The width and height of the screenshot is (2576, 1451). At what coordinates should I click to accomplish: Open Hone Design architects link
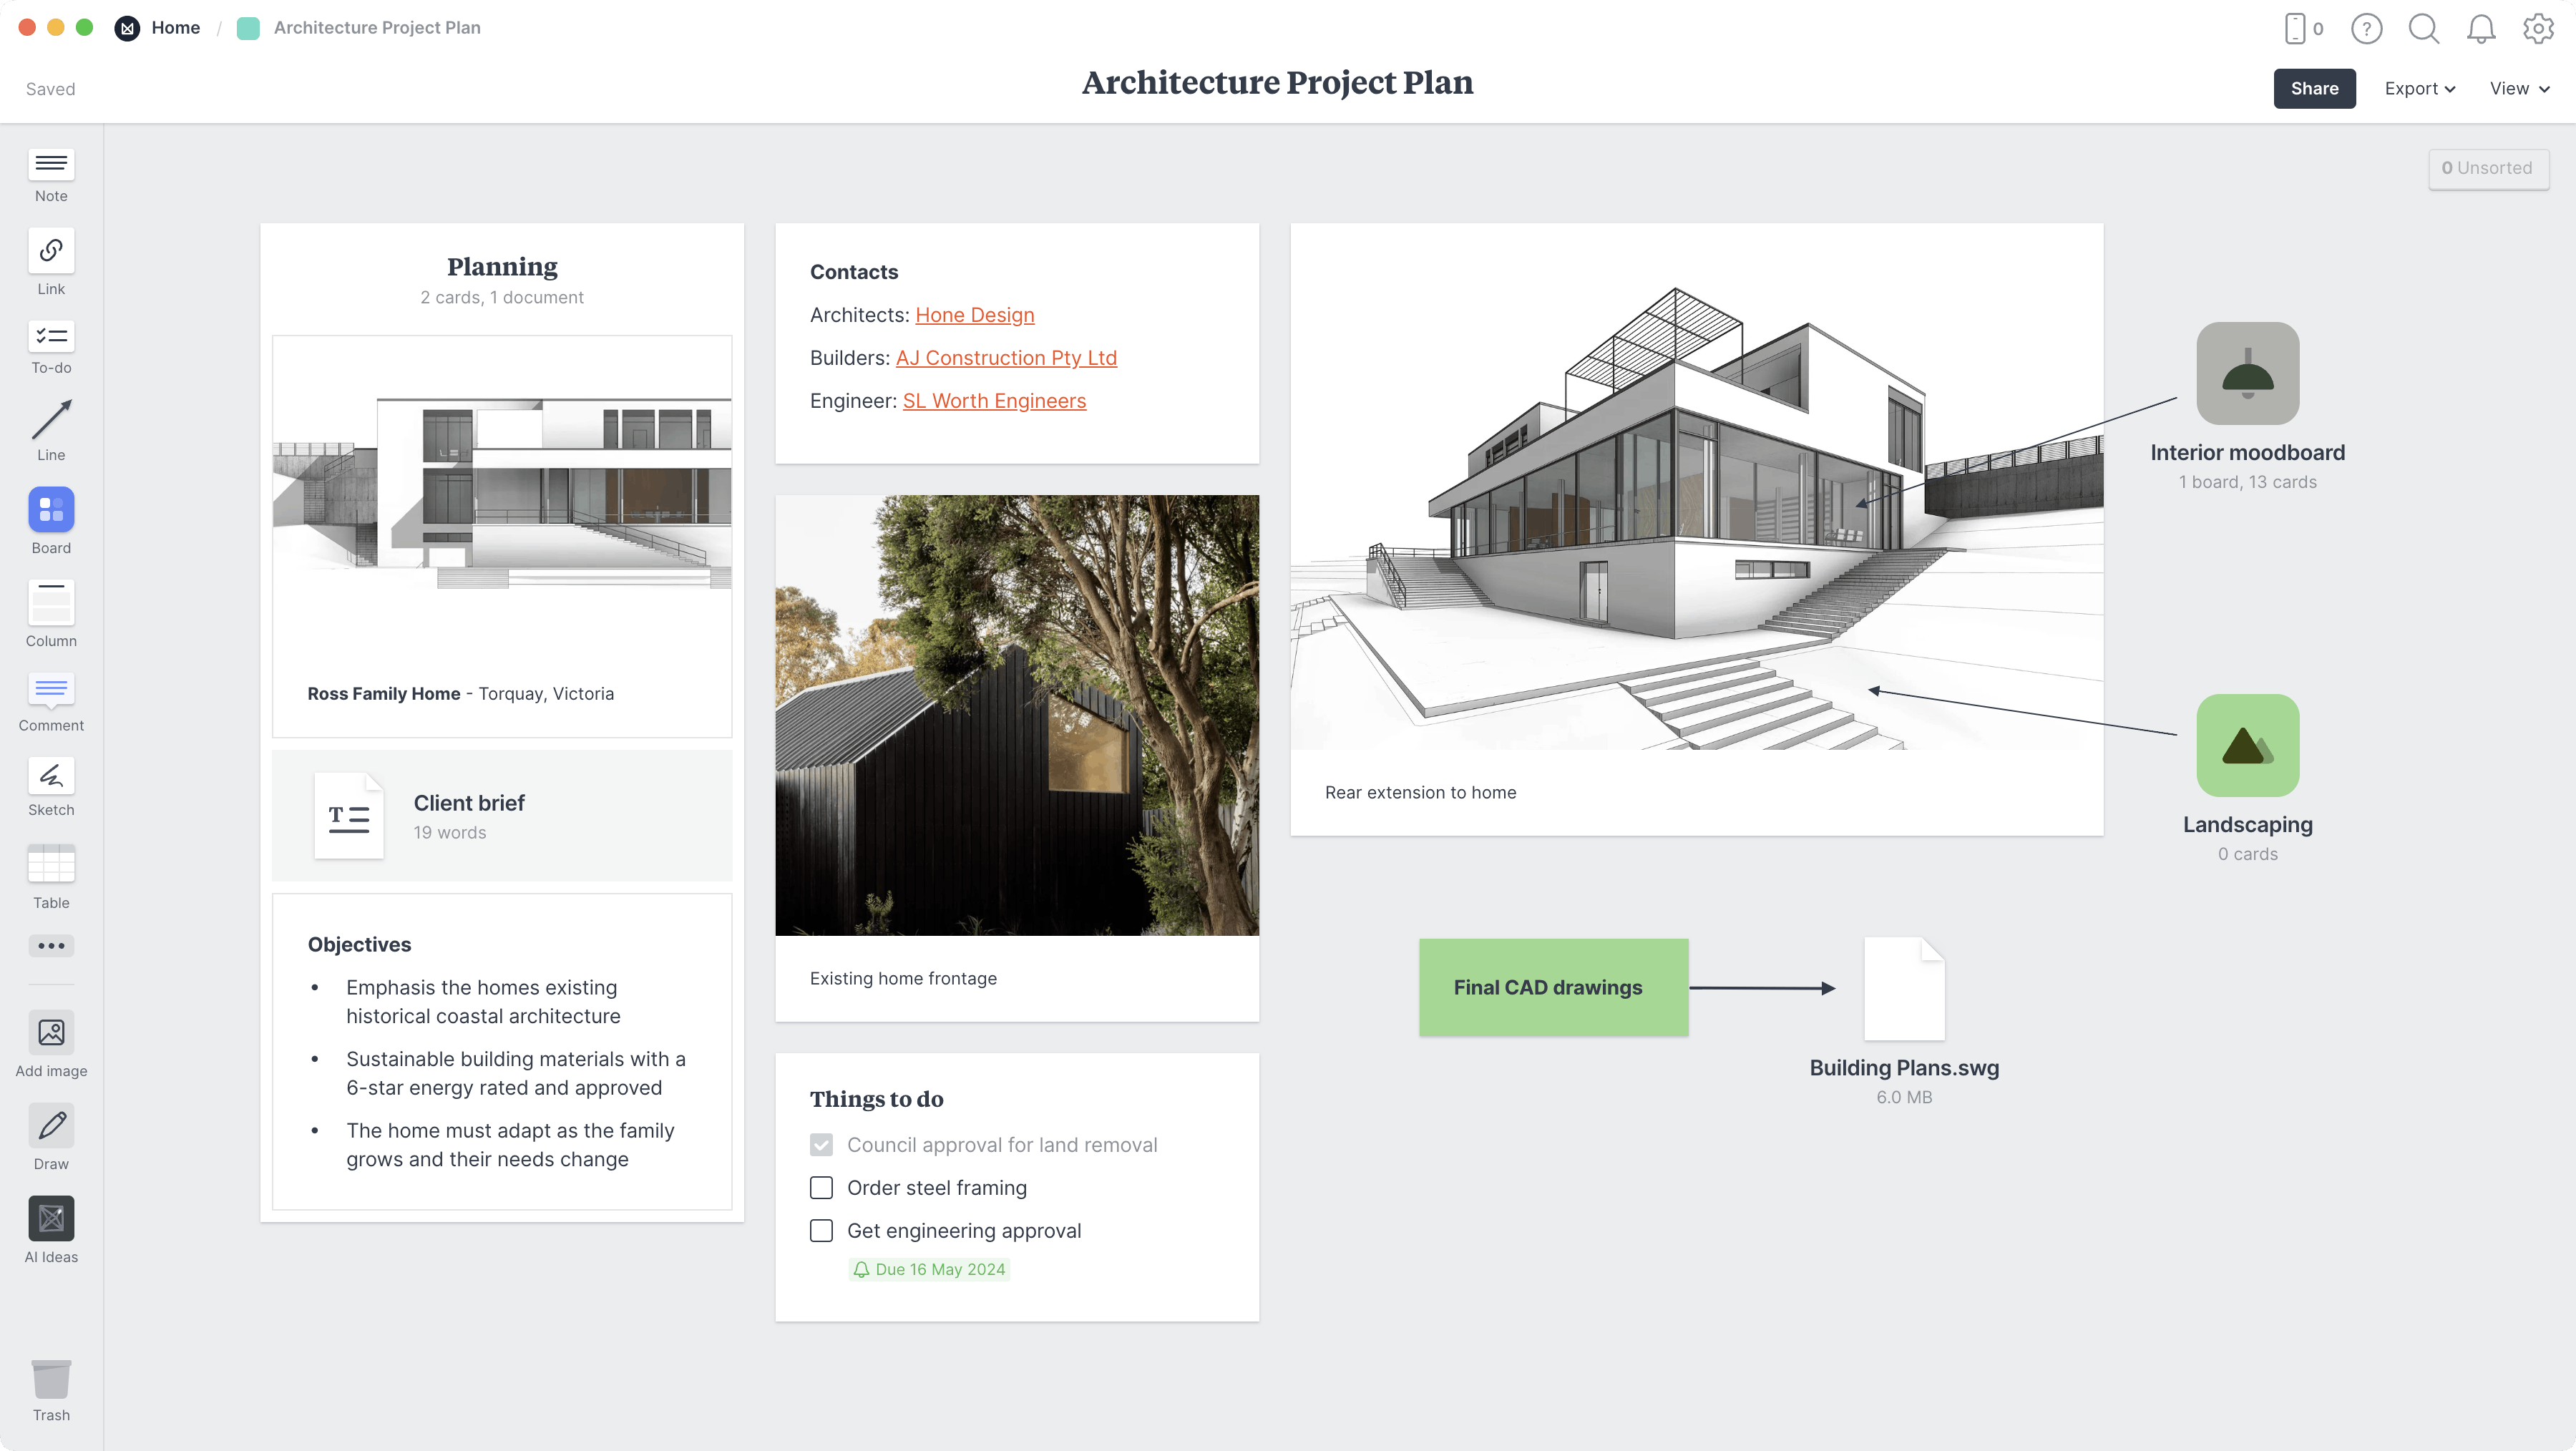coord(973,313)
